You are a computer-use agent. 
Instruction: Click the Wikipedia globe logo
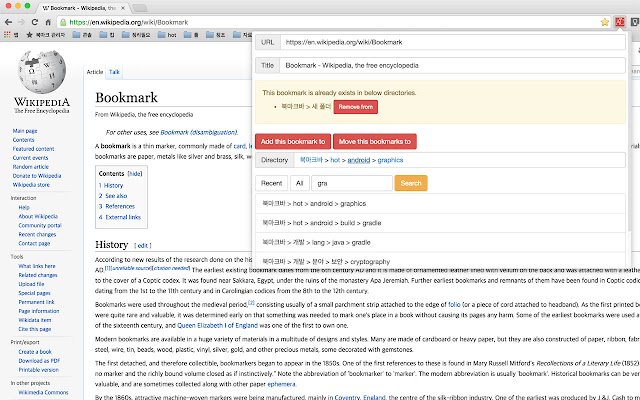42,72
